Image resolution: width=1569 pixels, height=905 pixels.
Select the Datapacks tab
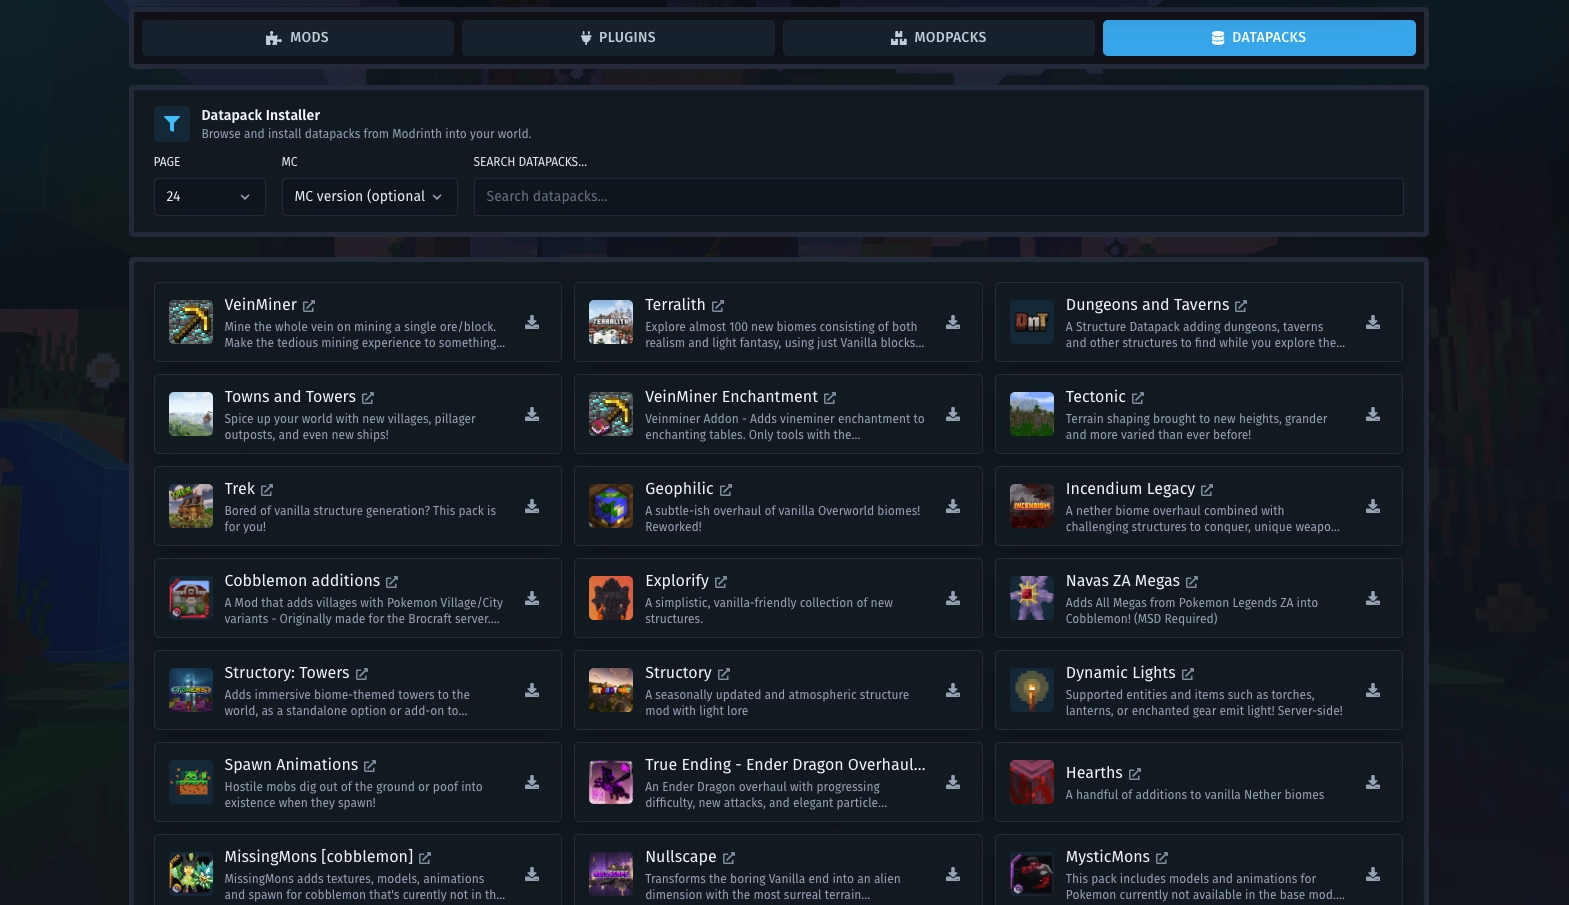pyautogui.click(x=1259, y=38)
